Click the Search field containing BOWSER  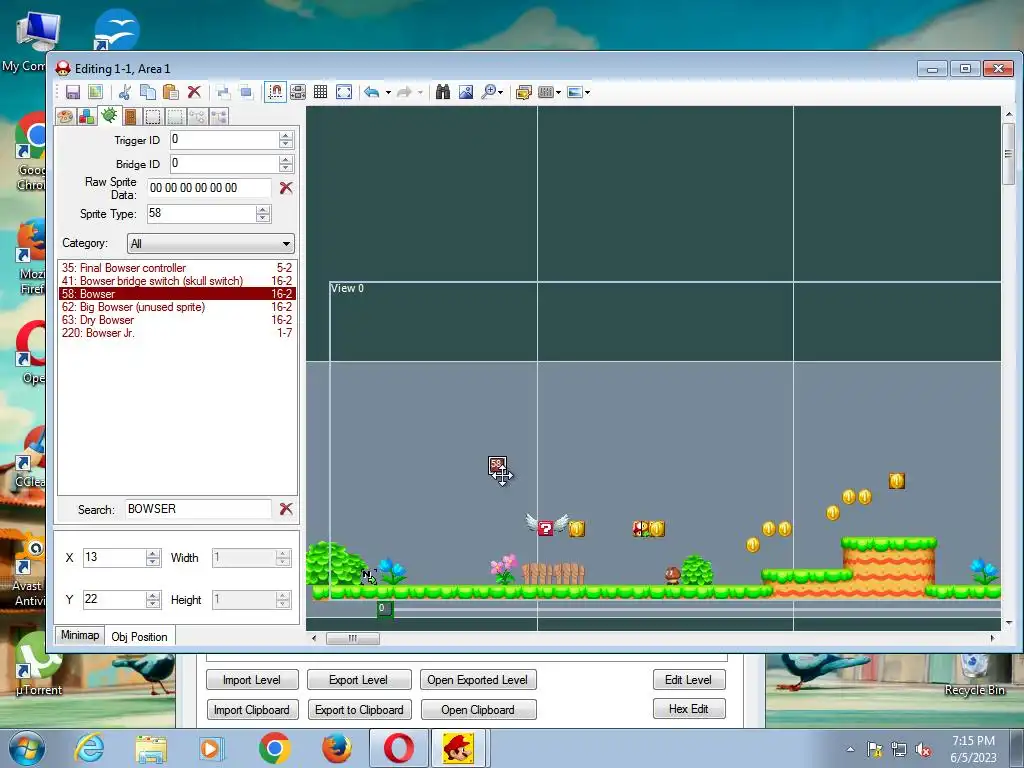(199, 509)
